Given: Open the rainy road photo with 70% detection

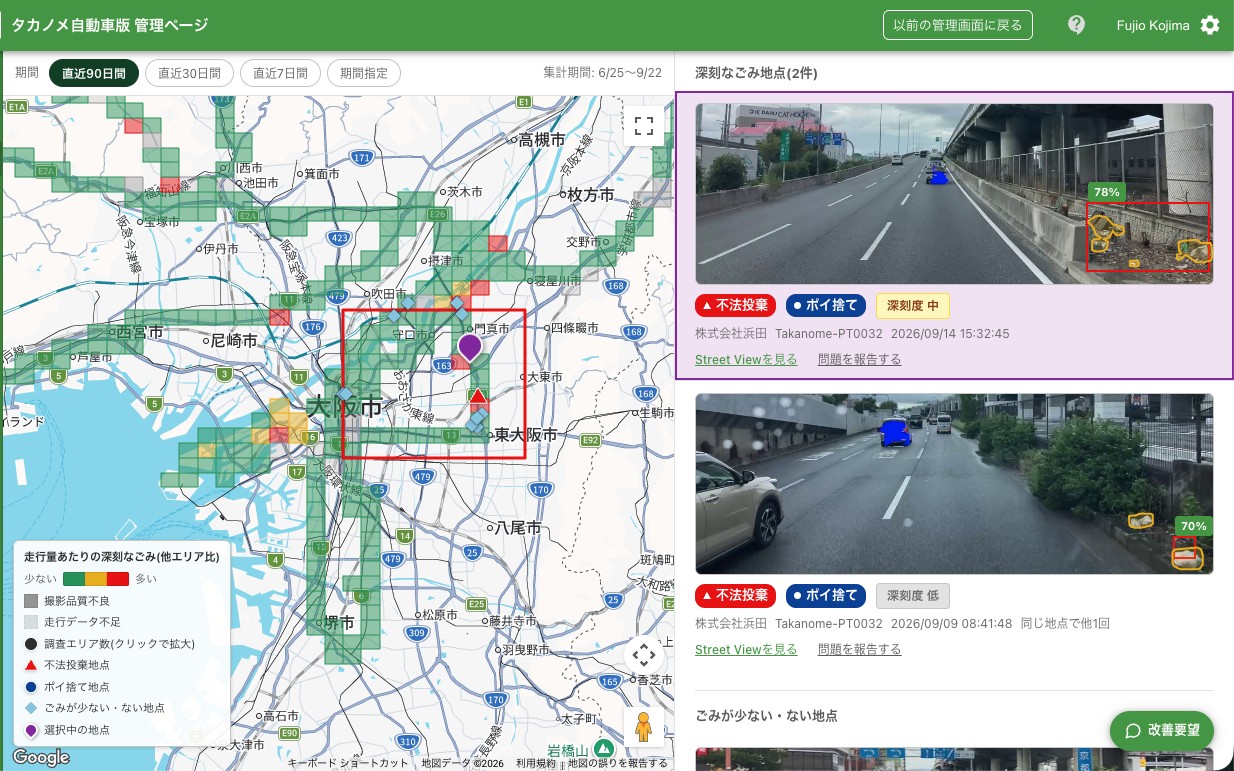Looking at the screenshot, I should click(954, 484).
